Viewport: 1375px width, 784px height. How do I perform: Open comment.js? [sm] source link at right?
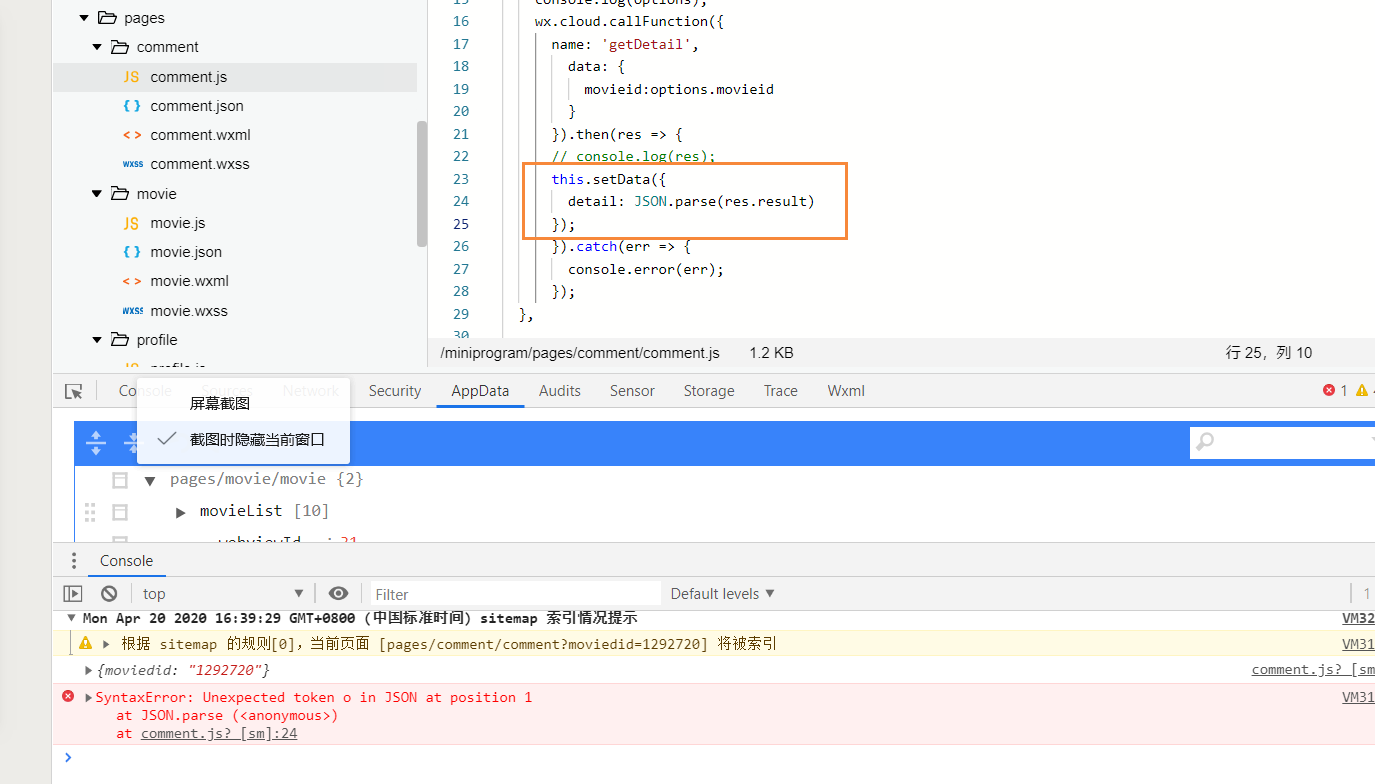click(1313, 669)
